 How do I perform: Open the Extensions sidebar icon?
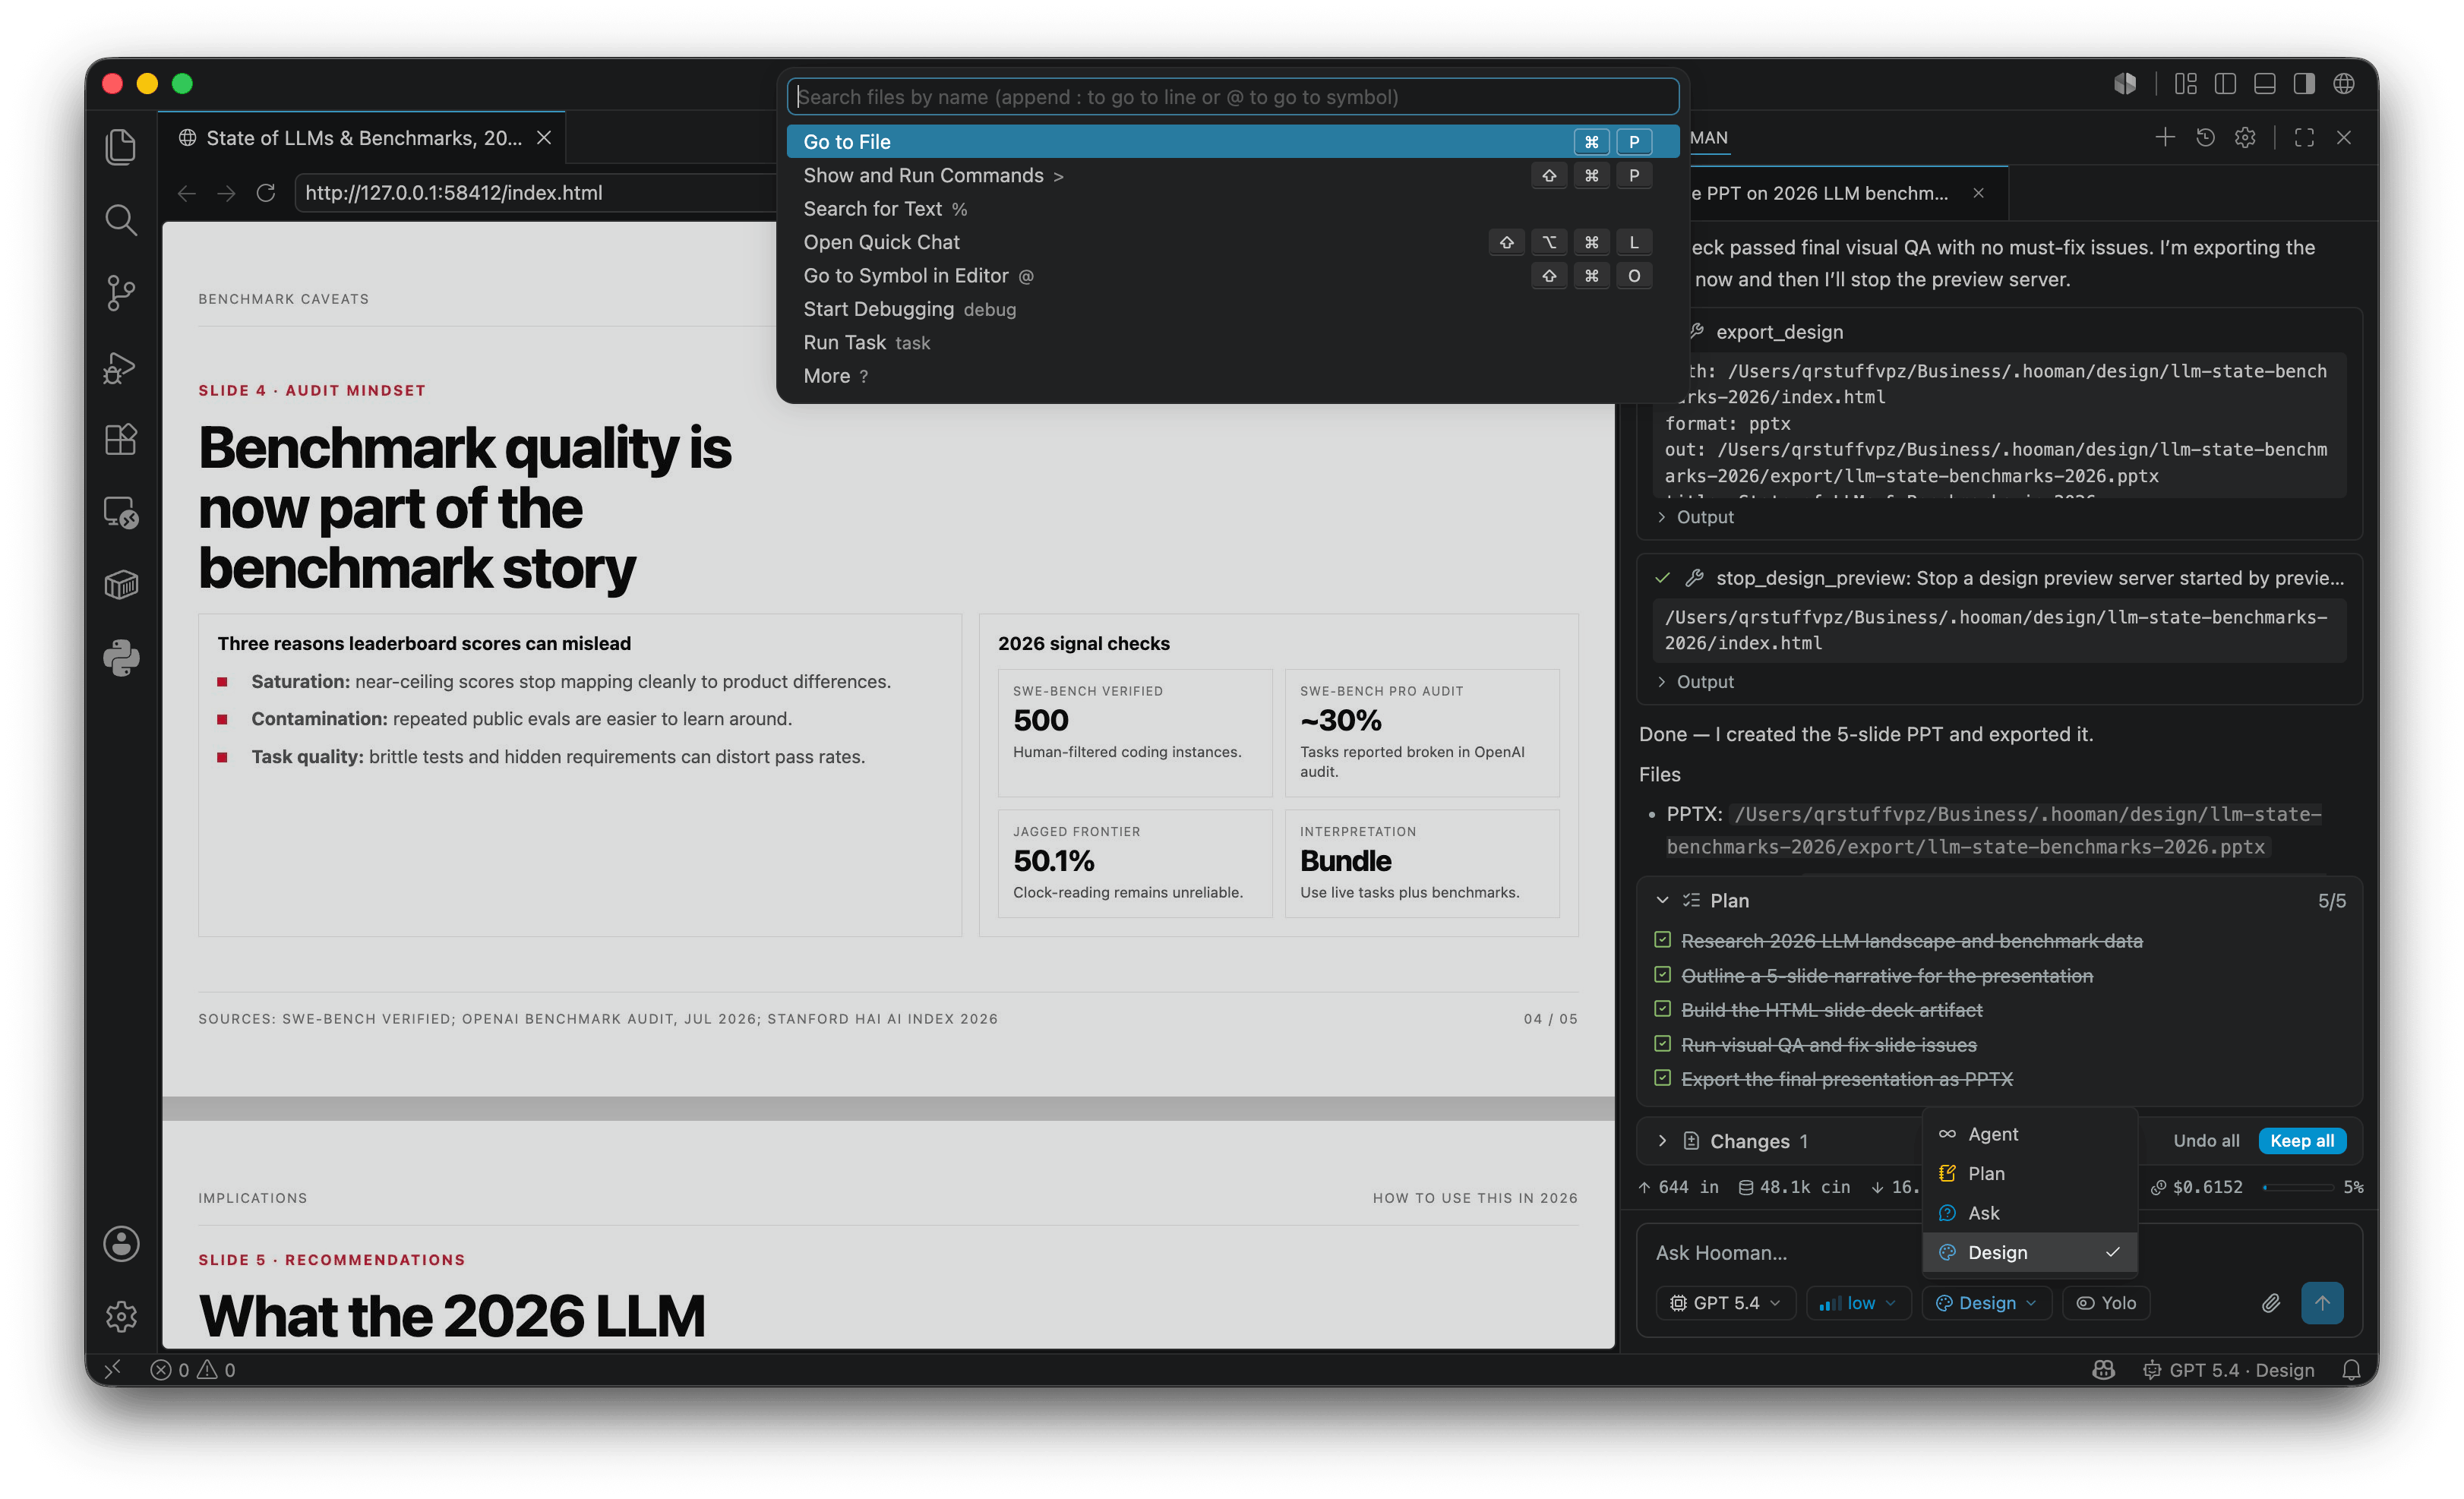pyautogui.click(x=121, y=439)
